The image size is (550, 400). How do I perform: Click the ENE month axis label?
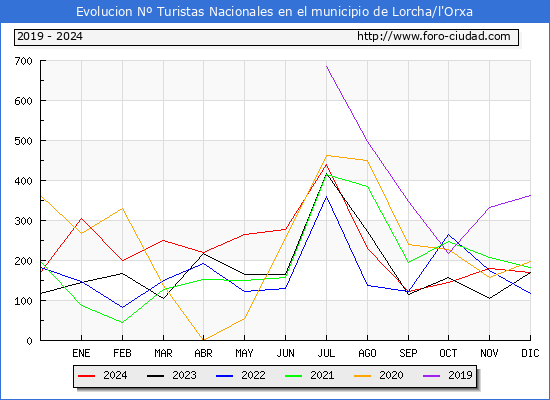pos(81,353)
